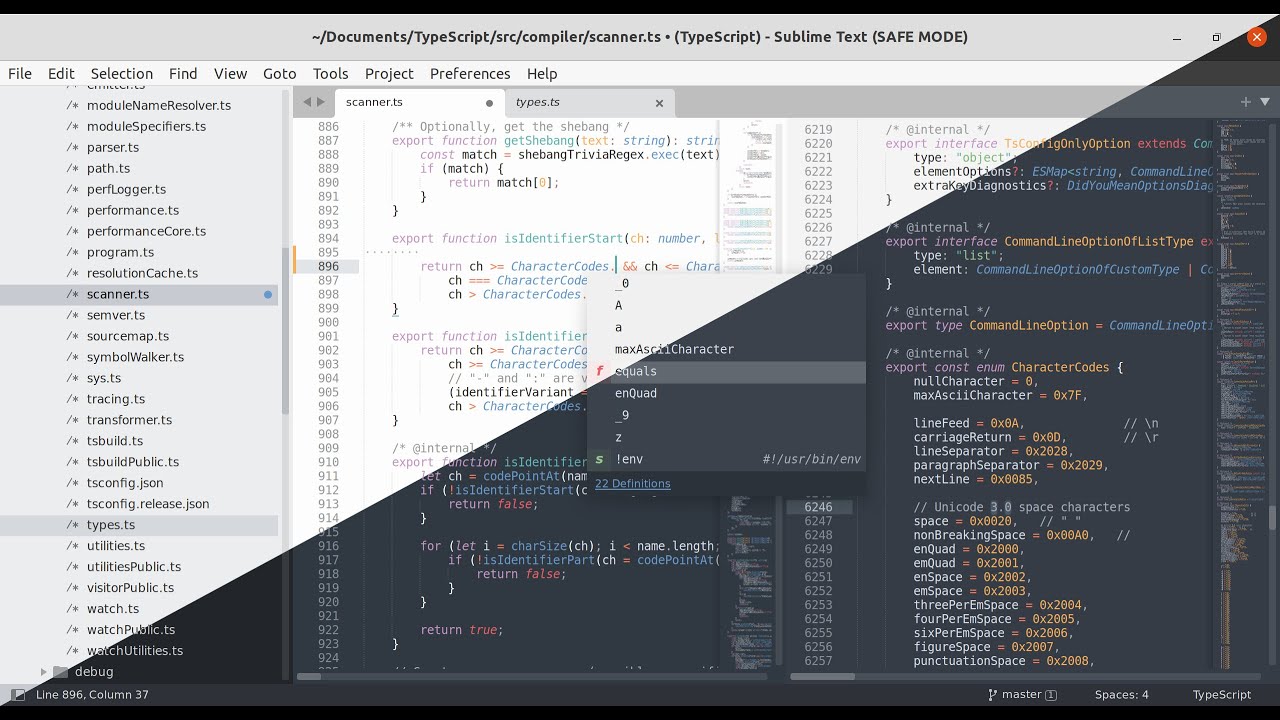
Task: Choose the maxAsciiCharacter completion
Action: click(x=726, y=349)
